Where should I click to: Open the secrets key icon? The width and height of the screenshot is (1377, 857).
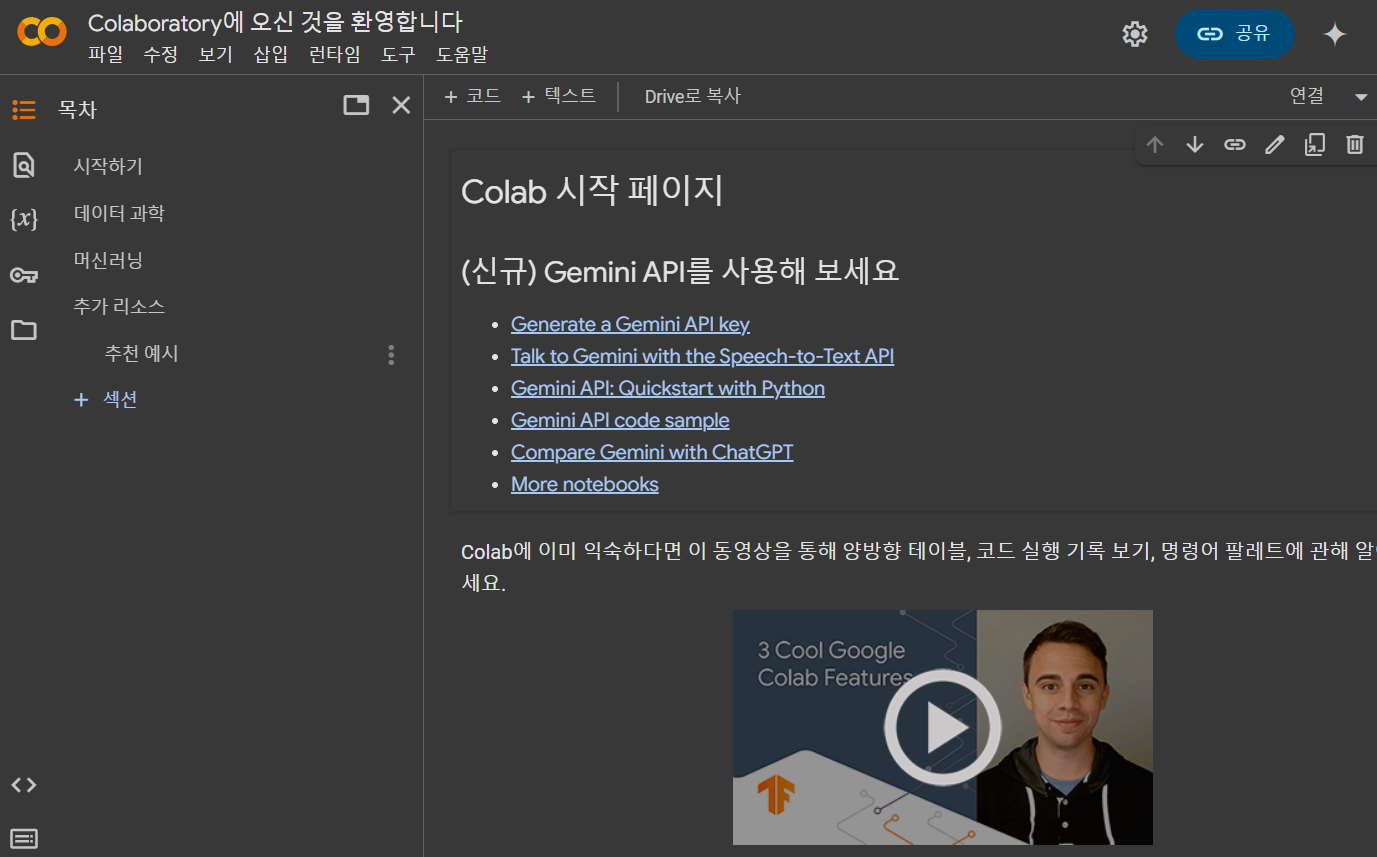tap(24, 275)
